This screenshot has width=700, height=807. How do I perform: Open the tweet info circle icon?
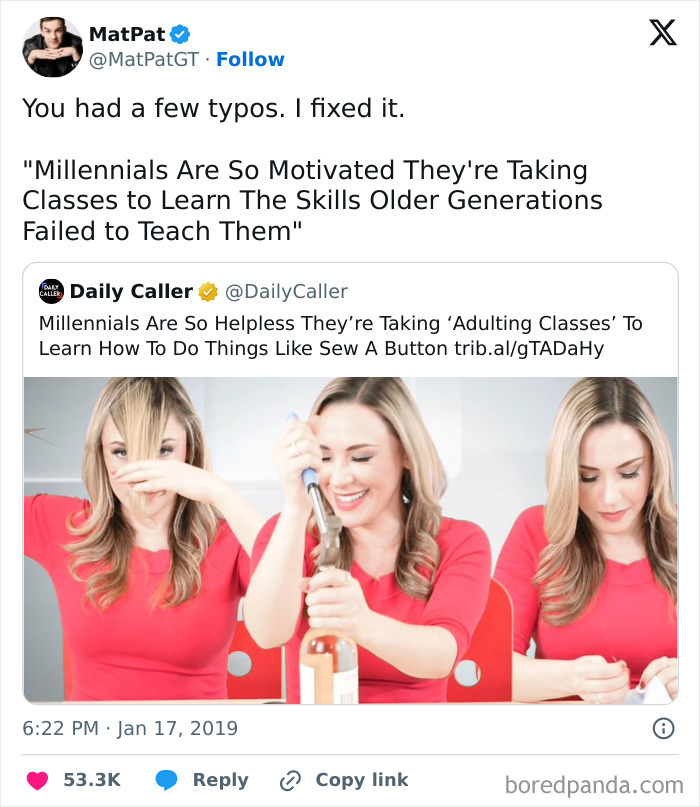point(662,729)
